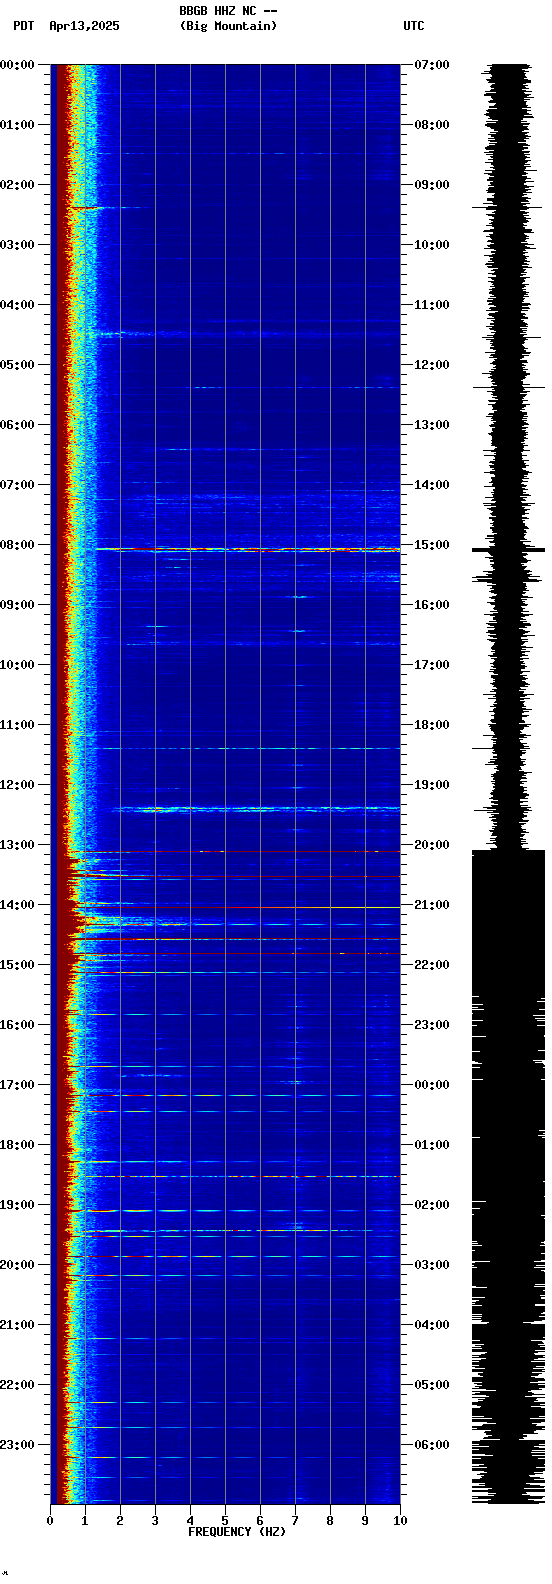Click frequency tick label 10
552x1584 pixels.
click(400, 1521)
